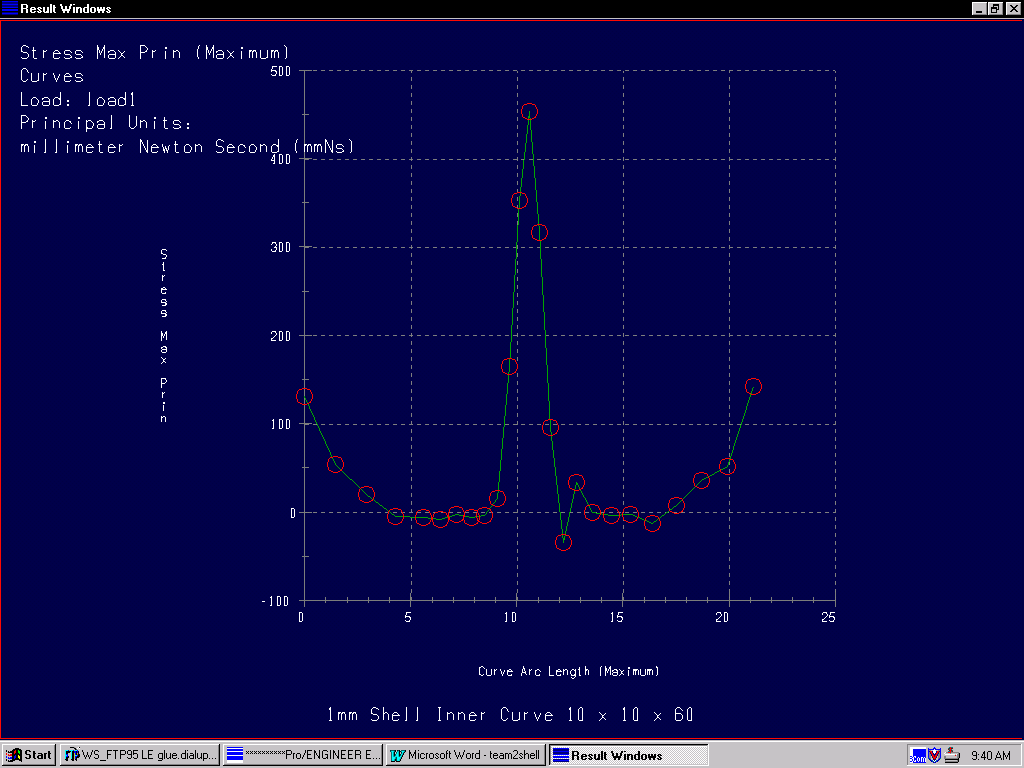Close the Result Windows window
The height and width of the screenshot is (768, 1024).
(x=1012, y=8)
